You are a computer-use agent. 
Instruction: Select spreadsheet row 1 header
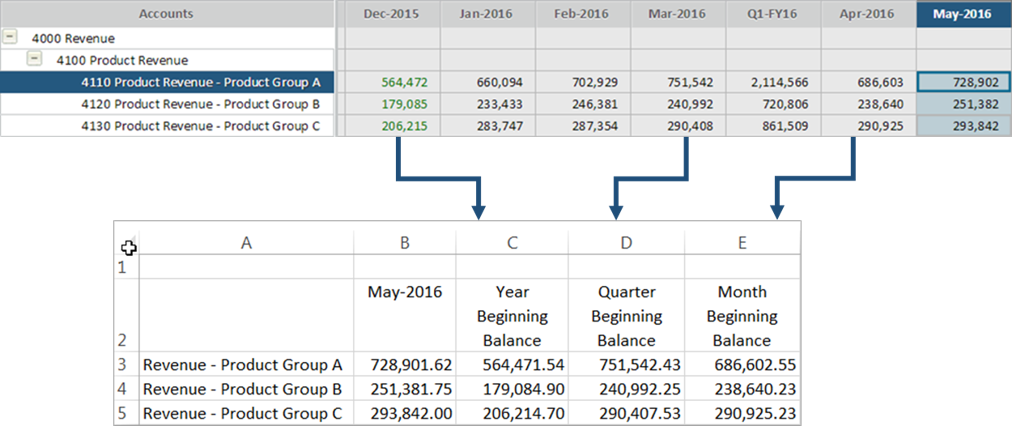(126, 267)
